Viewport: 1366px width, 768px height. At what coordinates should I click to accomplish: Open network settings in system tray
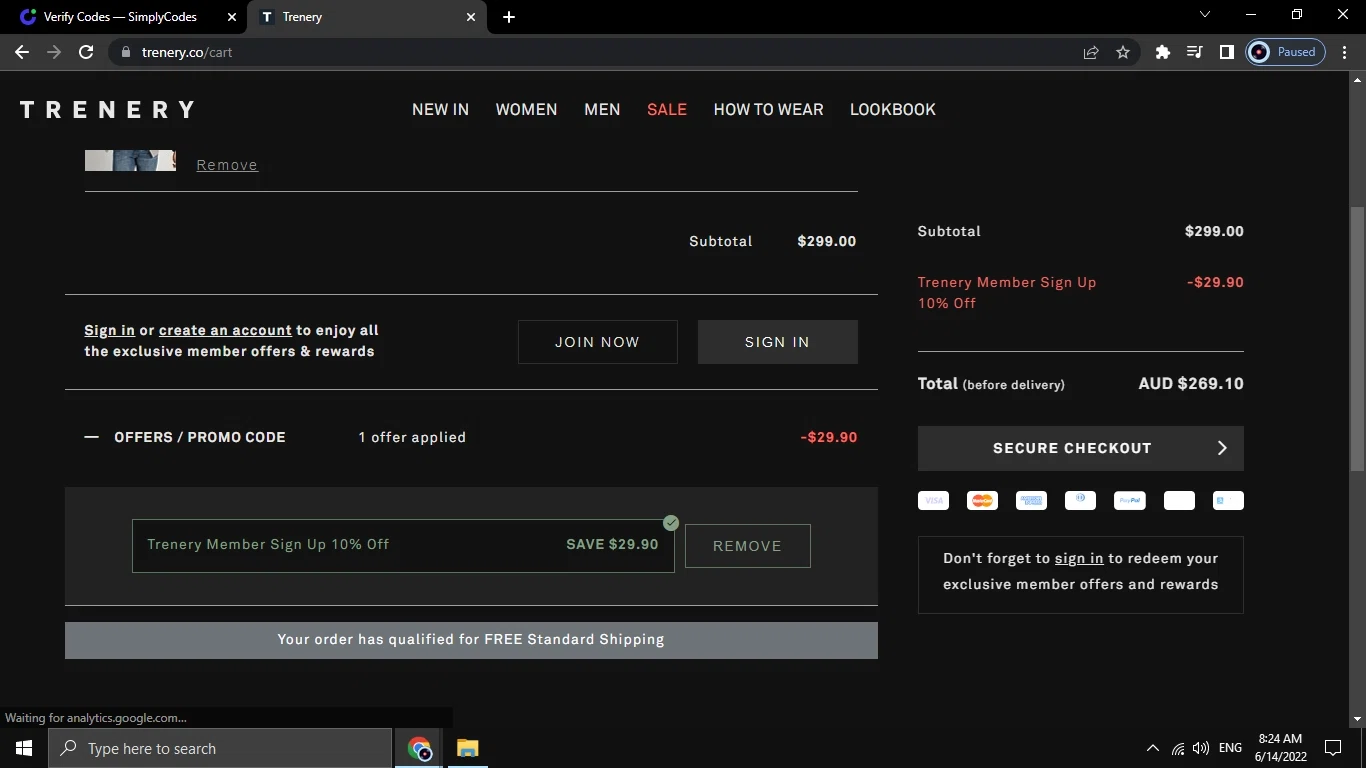(x=1178, y=748)
